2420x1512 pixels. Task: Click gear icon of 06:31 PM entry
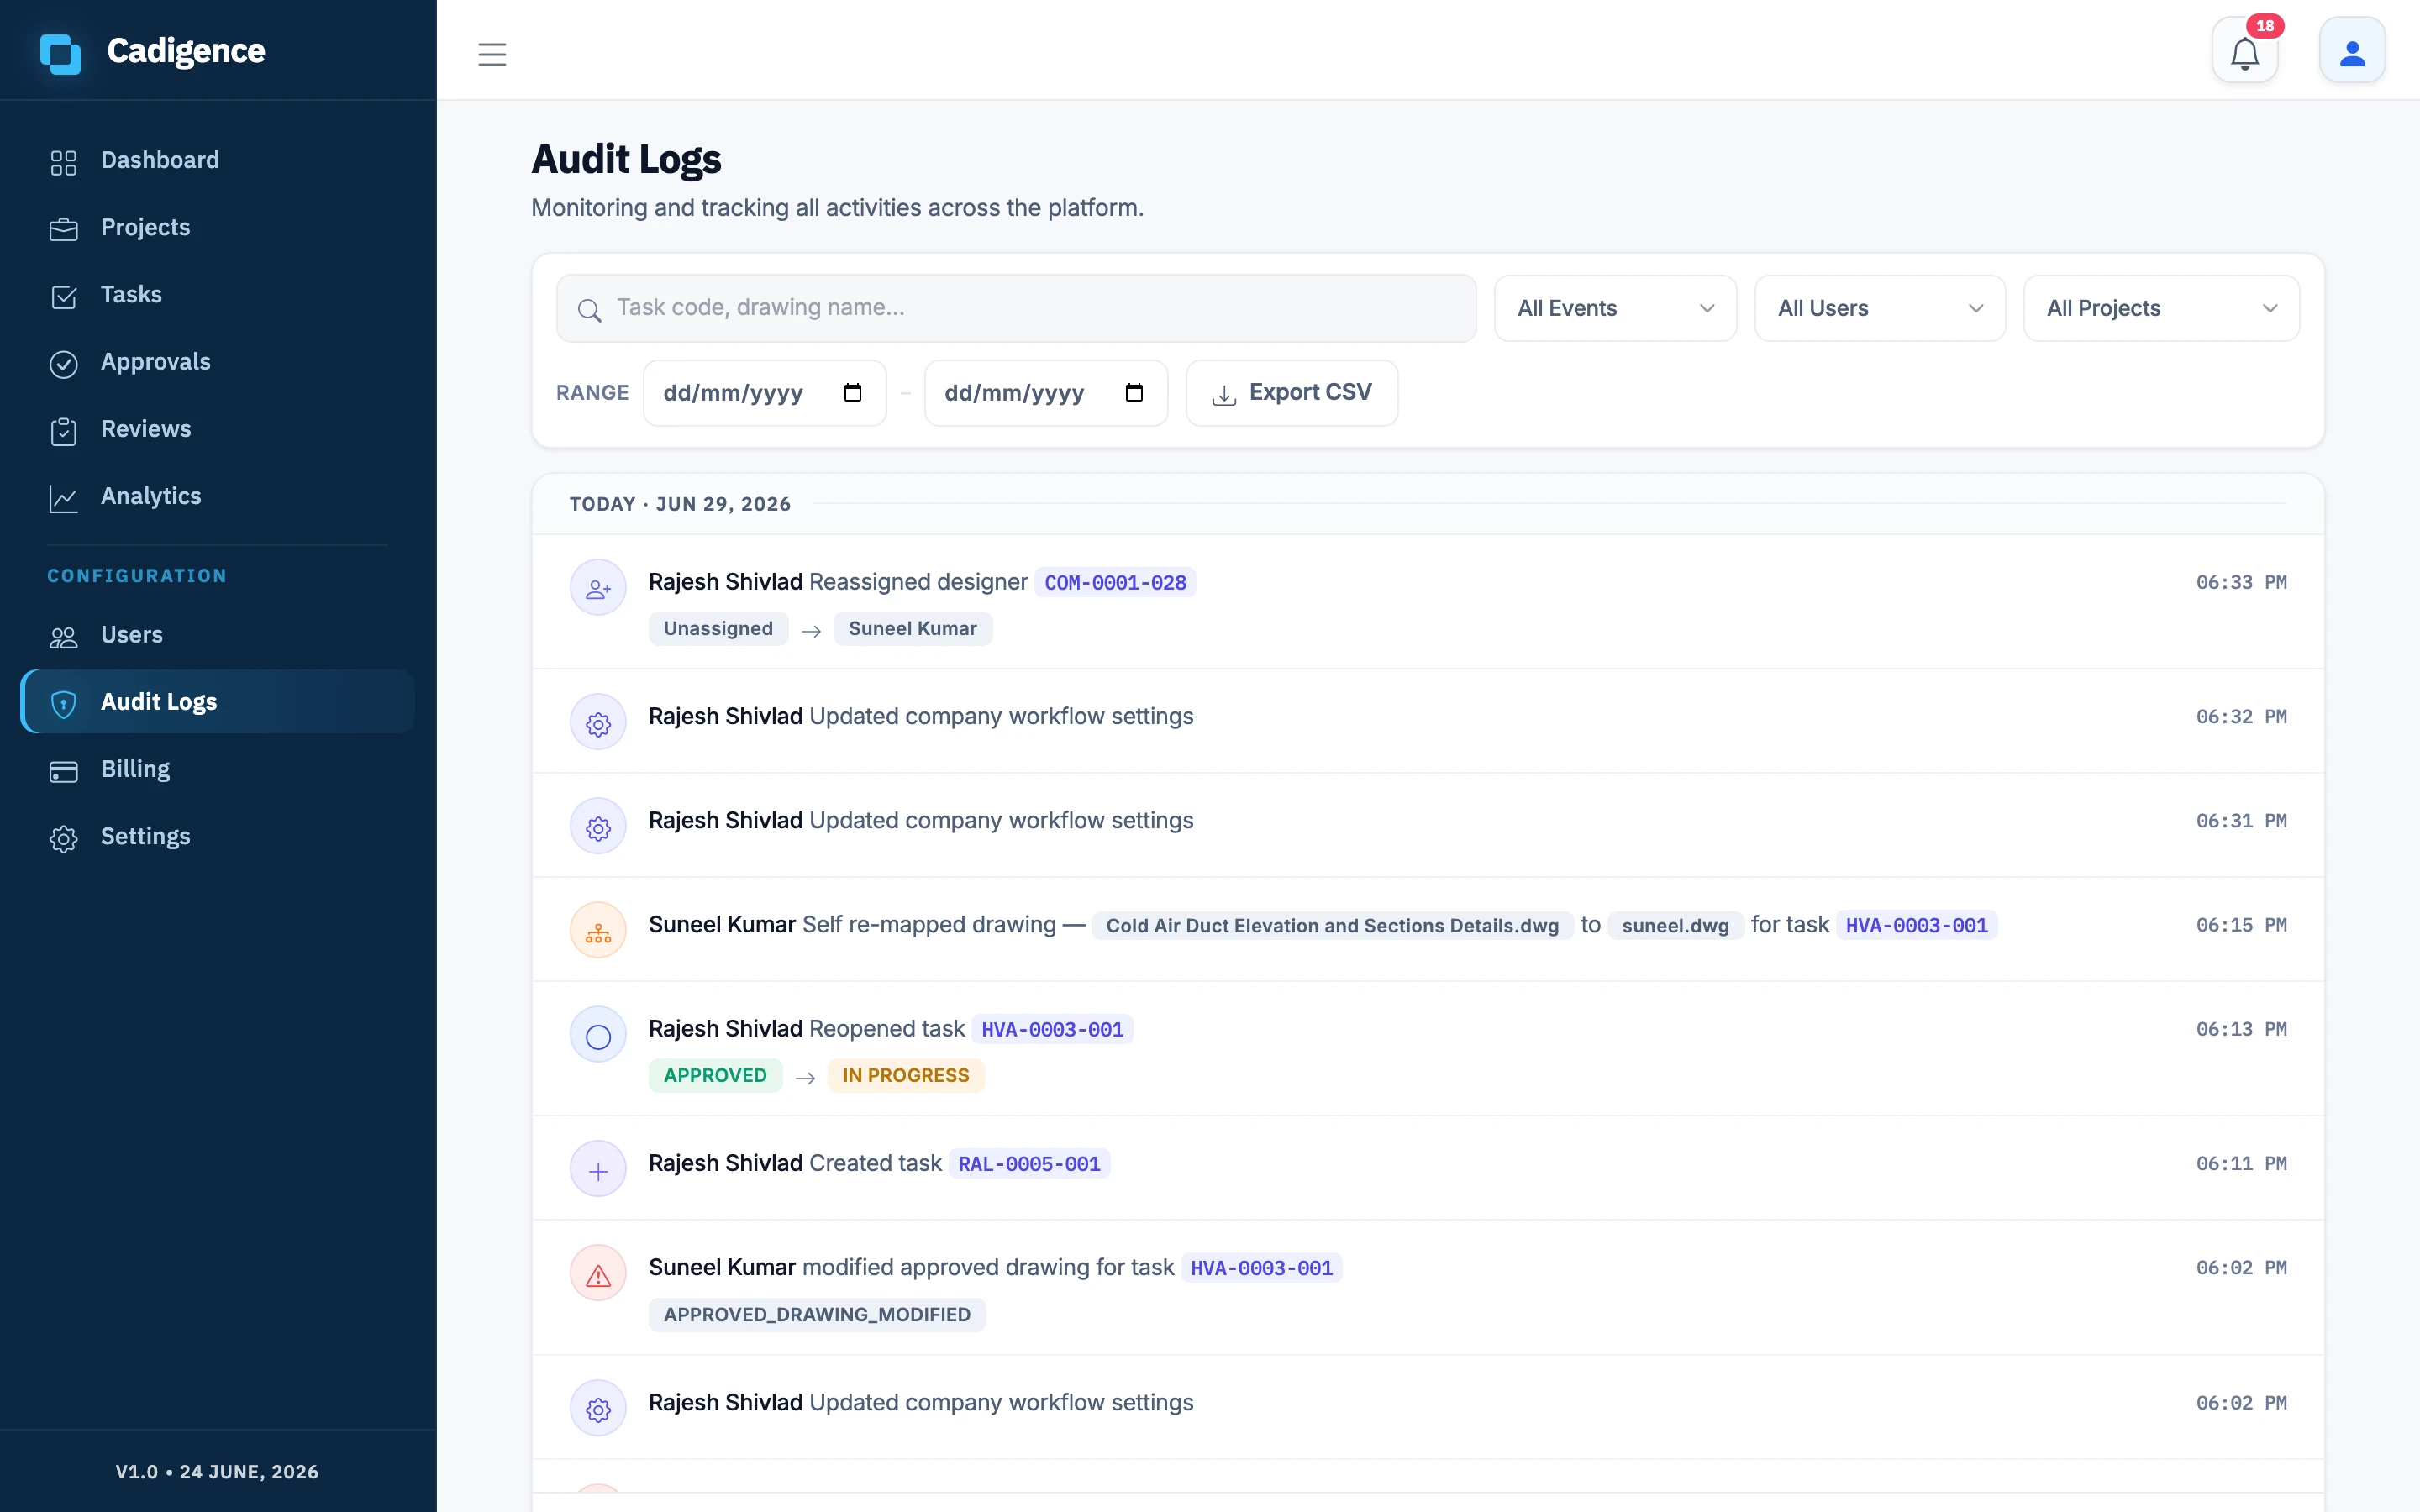(x=598, y=826)
